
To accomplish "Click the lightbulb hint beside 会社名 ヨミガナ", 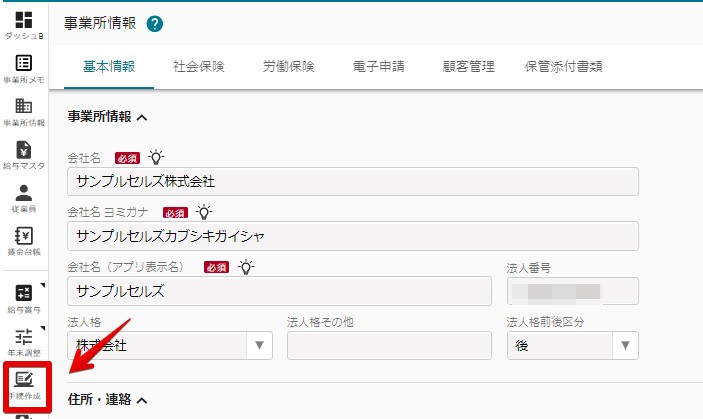I will click(204, 212).
